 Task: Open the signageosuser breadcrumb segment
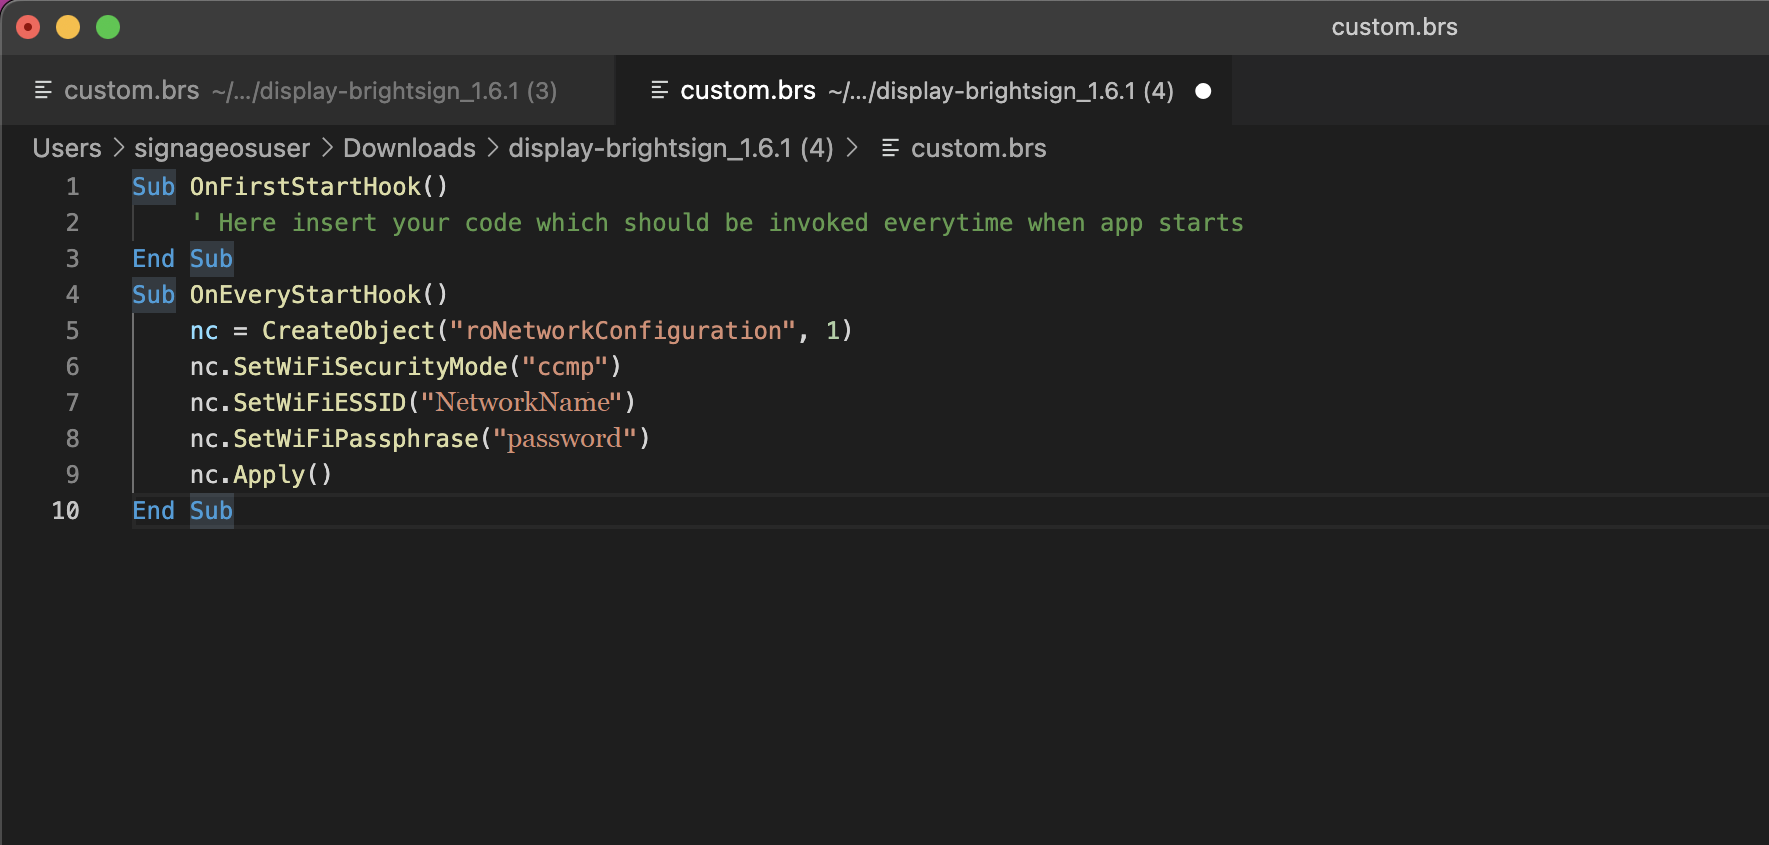coord(222,148)
